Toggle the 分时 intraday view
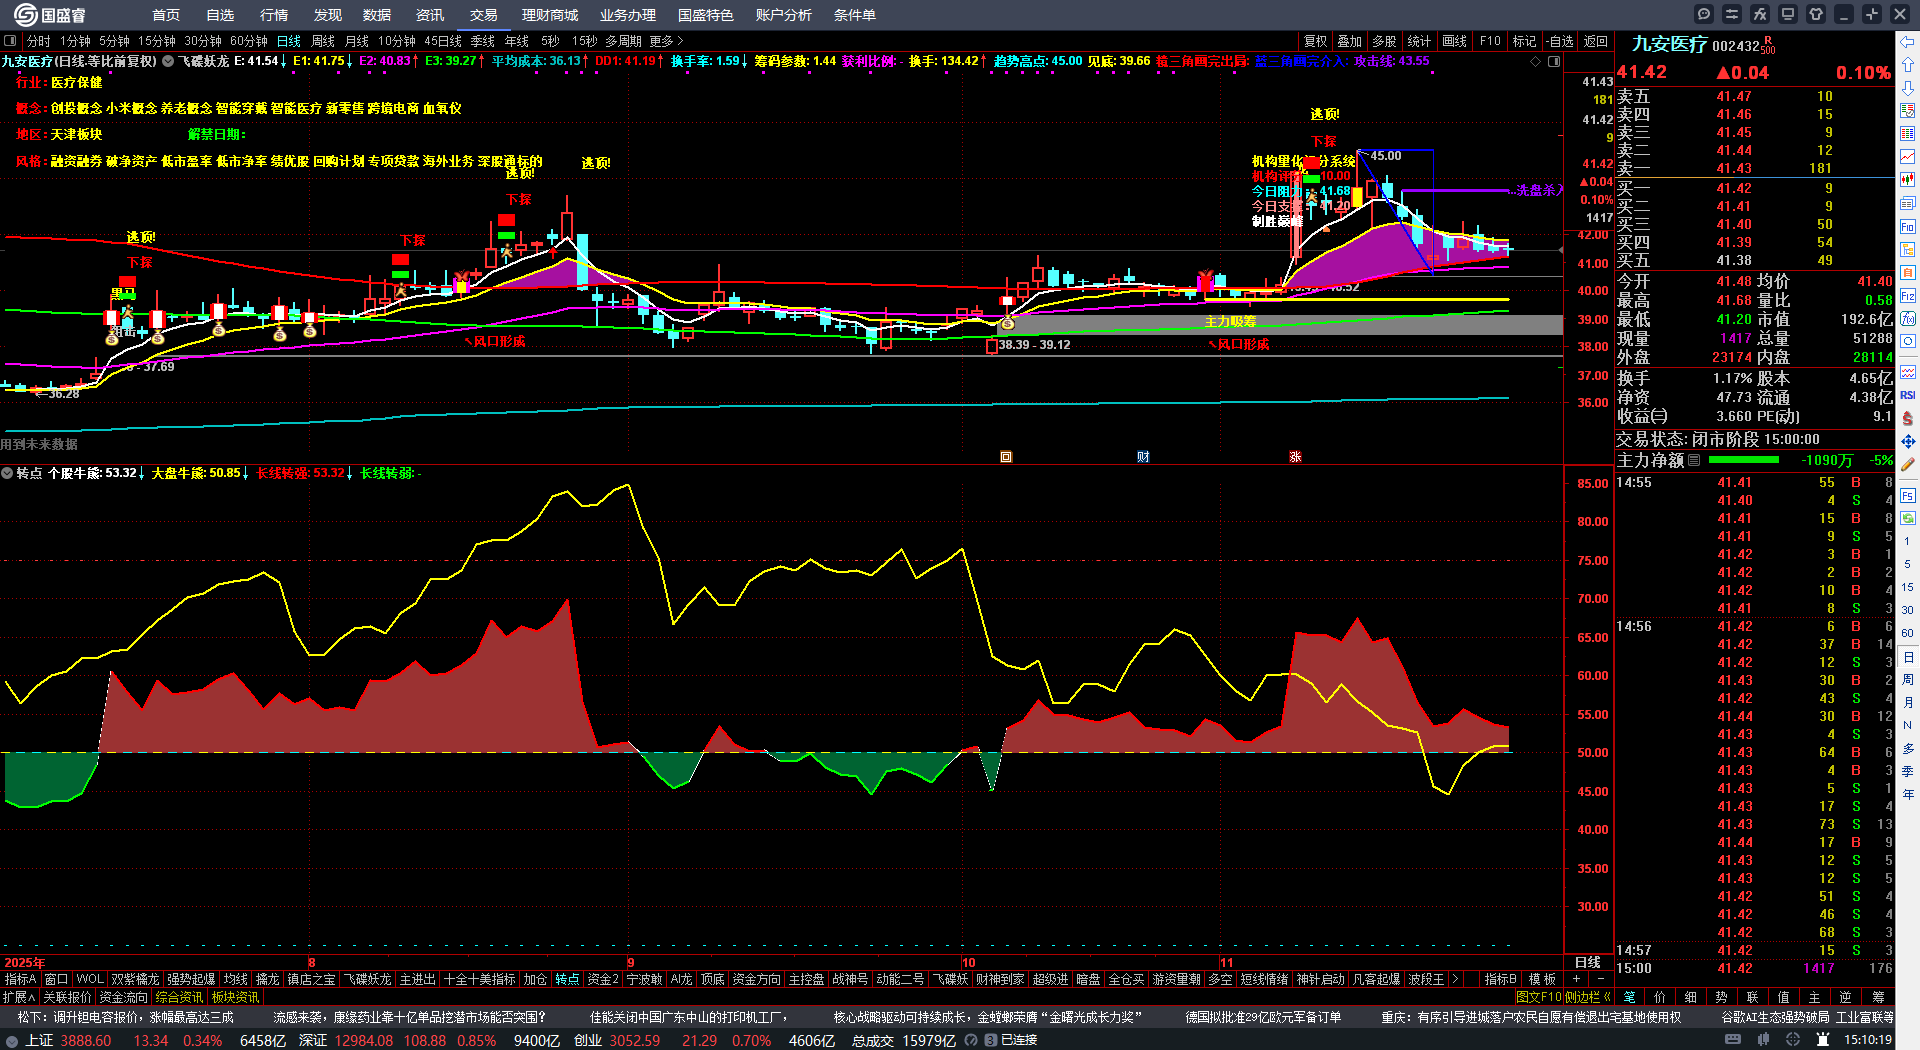This screenshot has height=1050, width=1920. (39, 41)
